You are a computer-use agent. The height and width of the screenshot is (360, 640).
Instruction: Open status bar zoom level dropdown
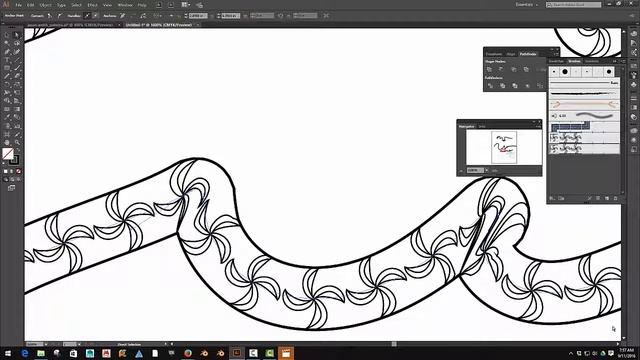(x=45, y=344)
